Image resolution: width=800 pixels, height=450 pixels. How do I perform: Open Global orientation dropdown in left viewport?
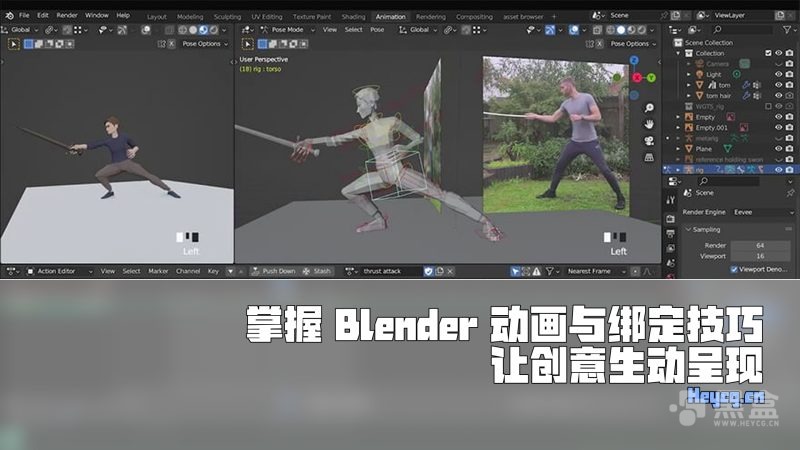19,30
